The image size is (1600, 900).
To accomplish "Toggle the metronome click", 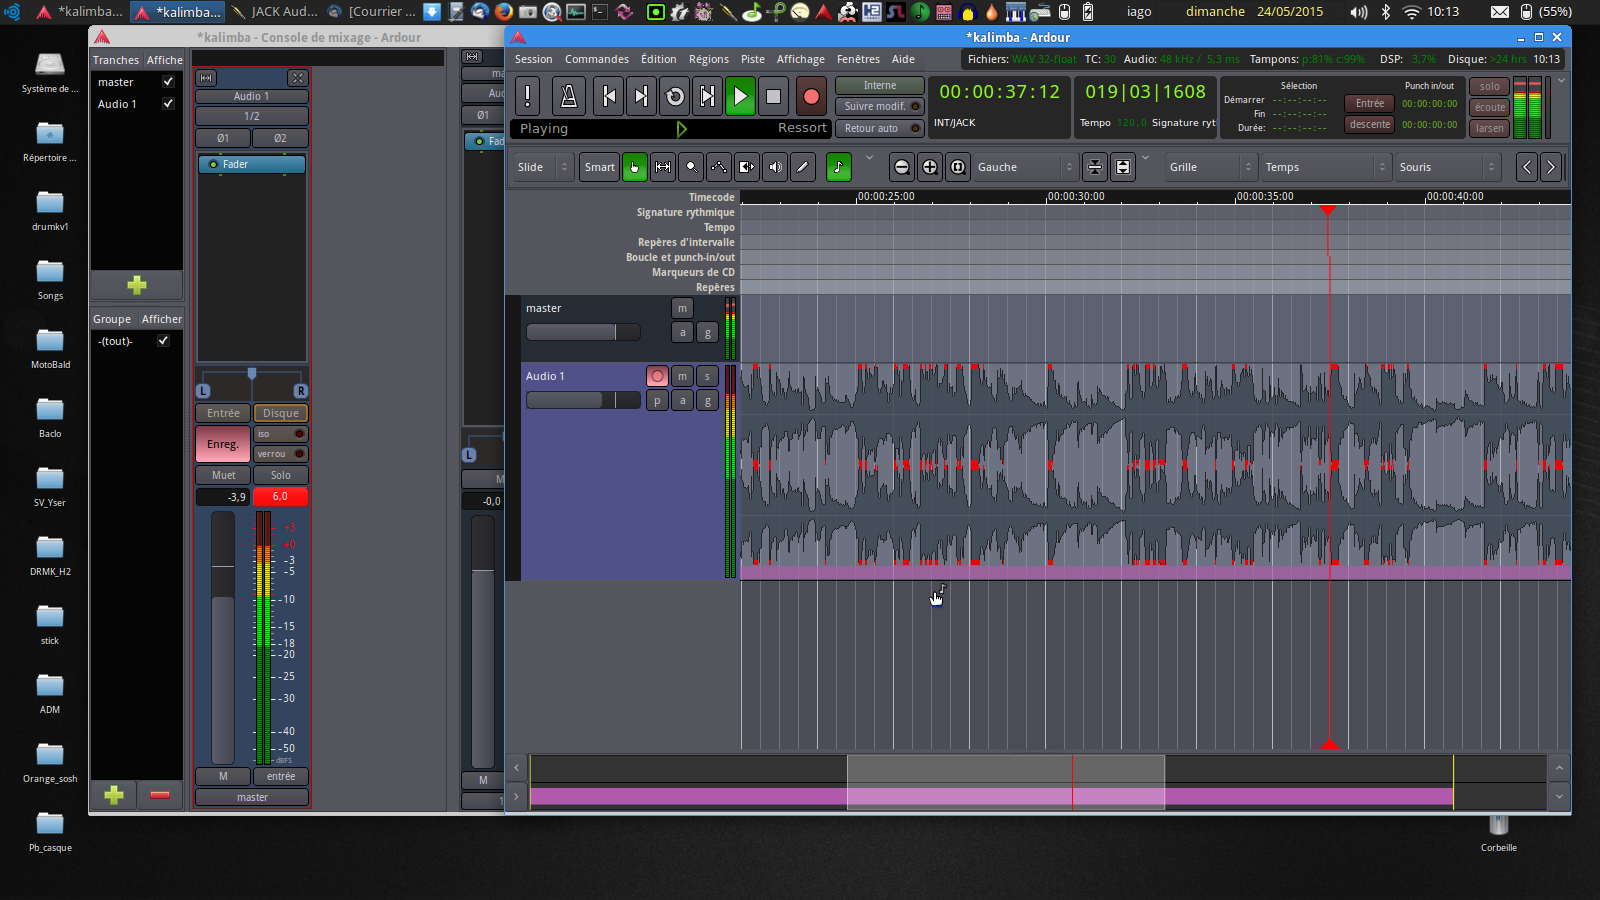I will tap(568, 96).
